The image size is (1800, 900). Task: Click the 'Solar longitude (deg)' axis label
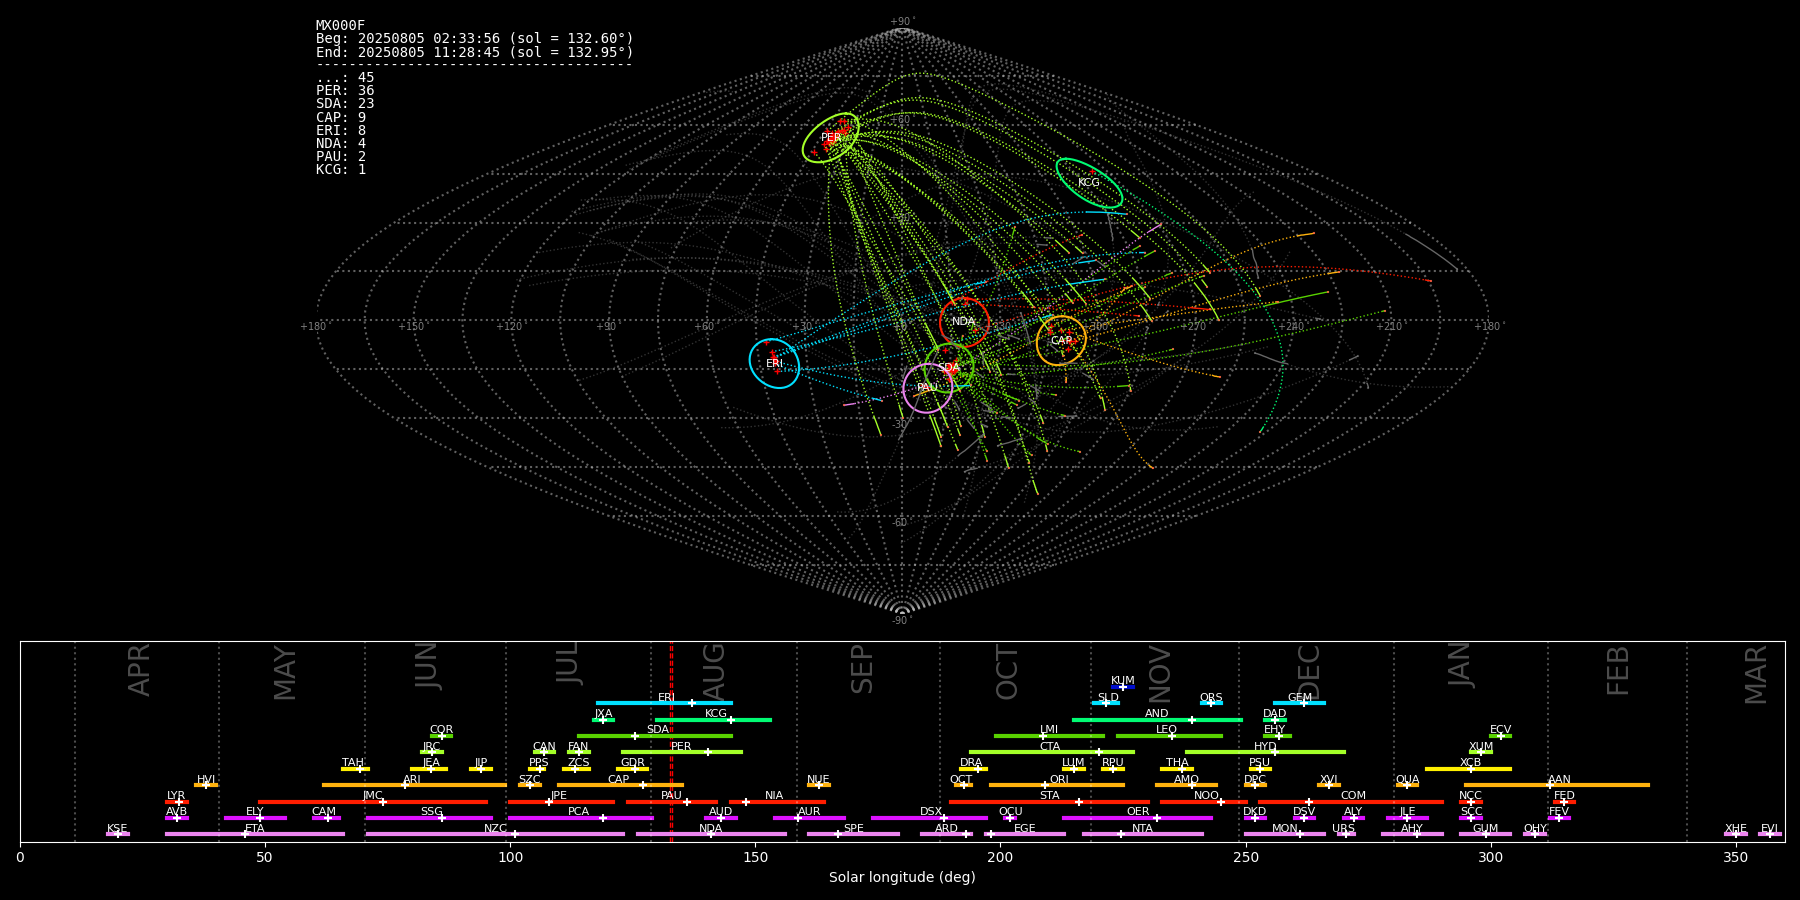(x=902, y=877)
